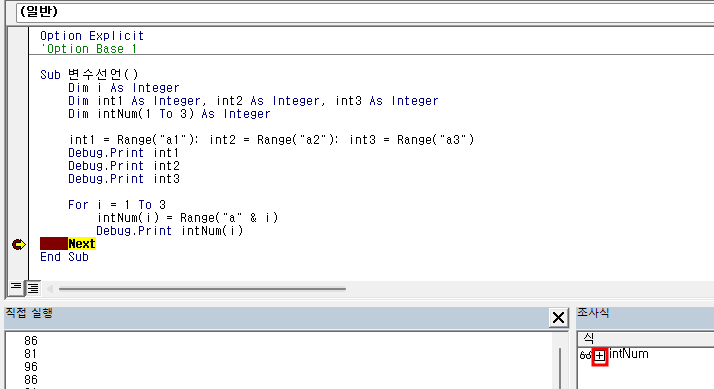Open the (일반) object dropdown
Image resolution: width=714 pixels, height=389 pixels.
[365, 12]
